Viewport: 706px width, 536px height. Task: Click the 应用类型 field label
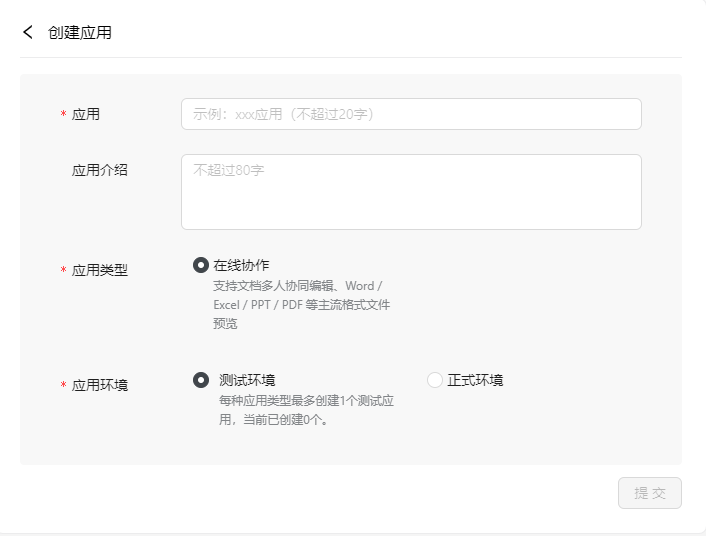point(100,270)
